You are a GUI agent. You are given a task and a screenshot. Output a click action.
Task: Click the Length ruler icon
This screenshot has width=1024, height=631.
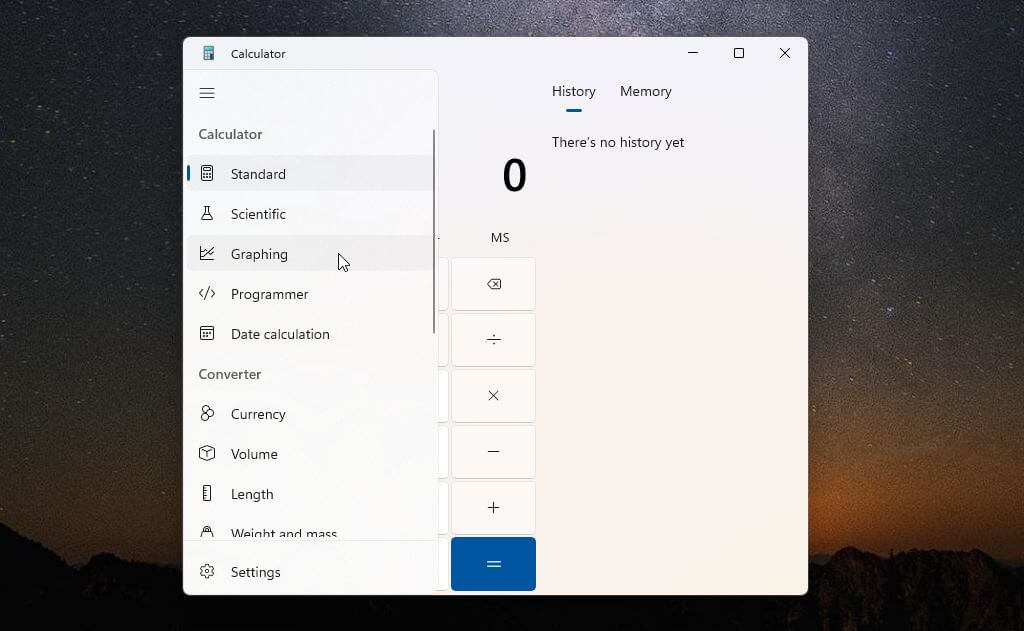coord(207,493)
